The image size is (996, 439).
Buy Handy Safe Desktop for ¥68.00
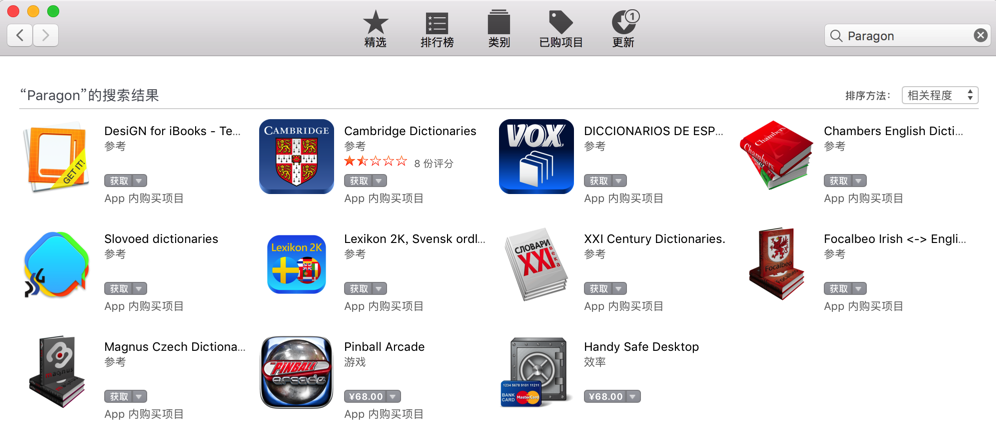[605, 396]
